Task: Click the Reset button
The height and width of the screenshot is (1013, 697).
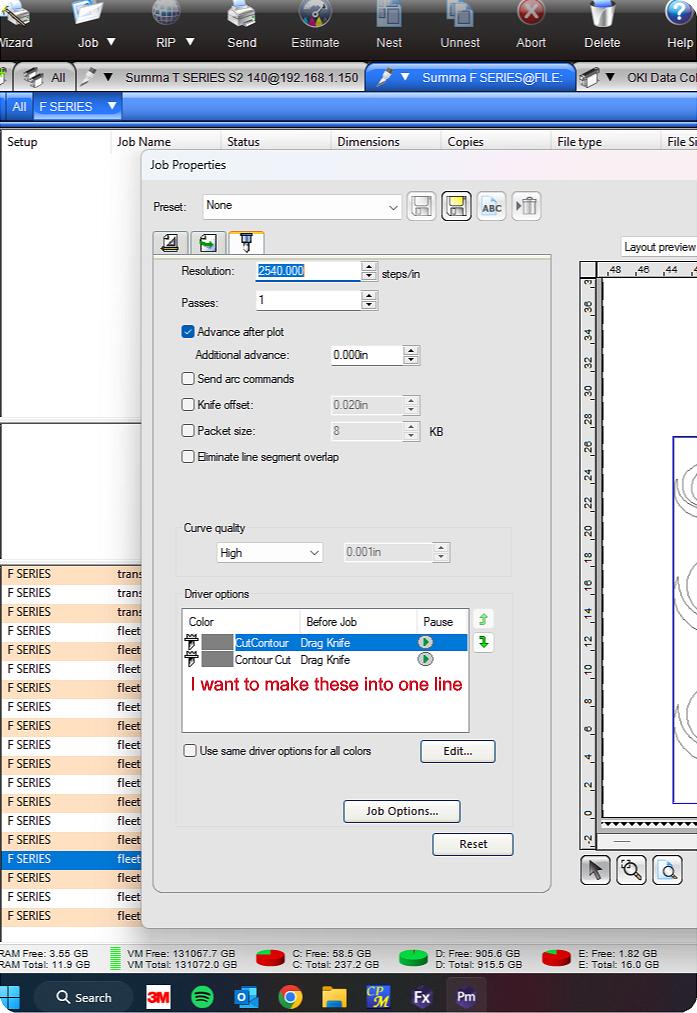Action: (x=473, y=844)
